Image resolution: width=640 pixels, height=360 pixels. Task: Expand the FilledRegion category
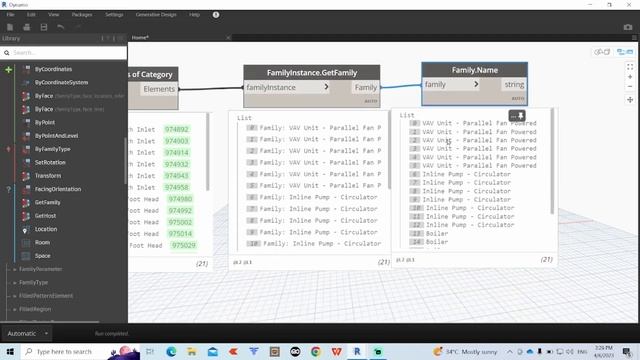(15, 309)
